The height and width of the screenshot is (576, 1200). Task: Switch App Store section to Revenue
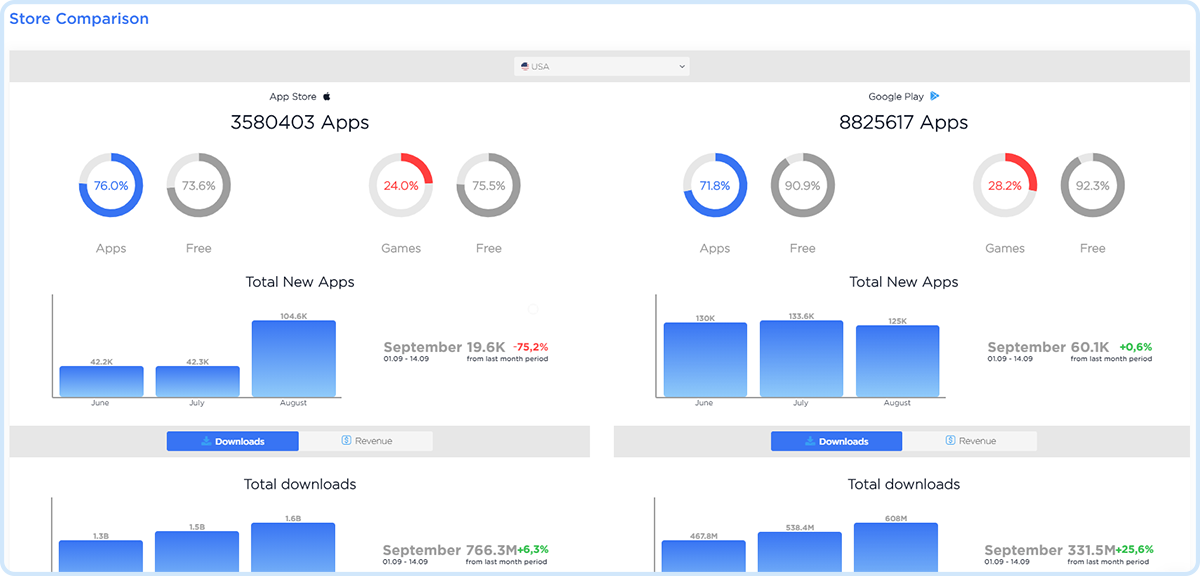[x=367, y=441]
